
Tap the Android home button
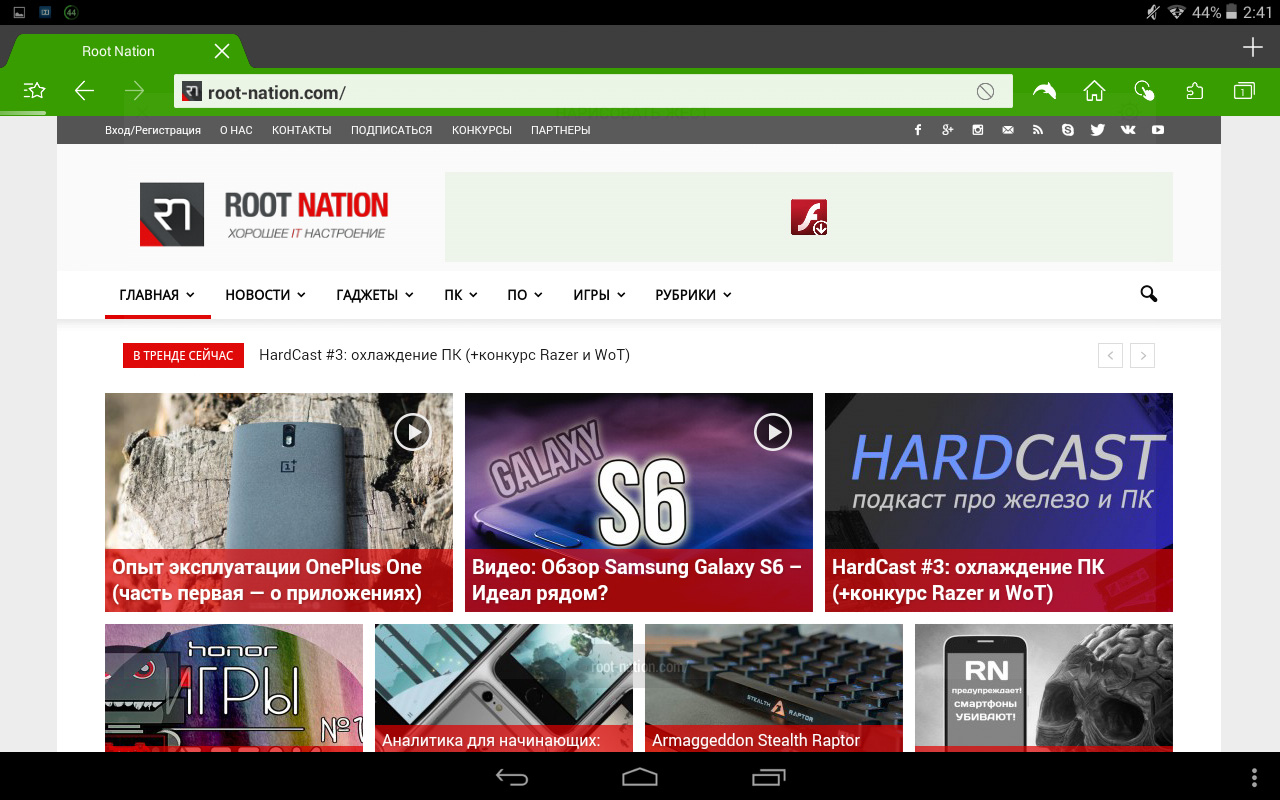(640, 777)
